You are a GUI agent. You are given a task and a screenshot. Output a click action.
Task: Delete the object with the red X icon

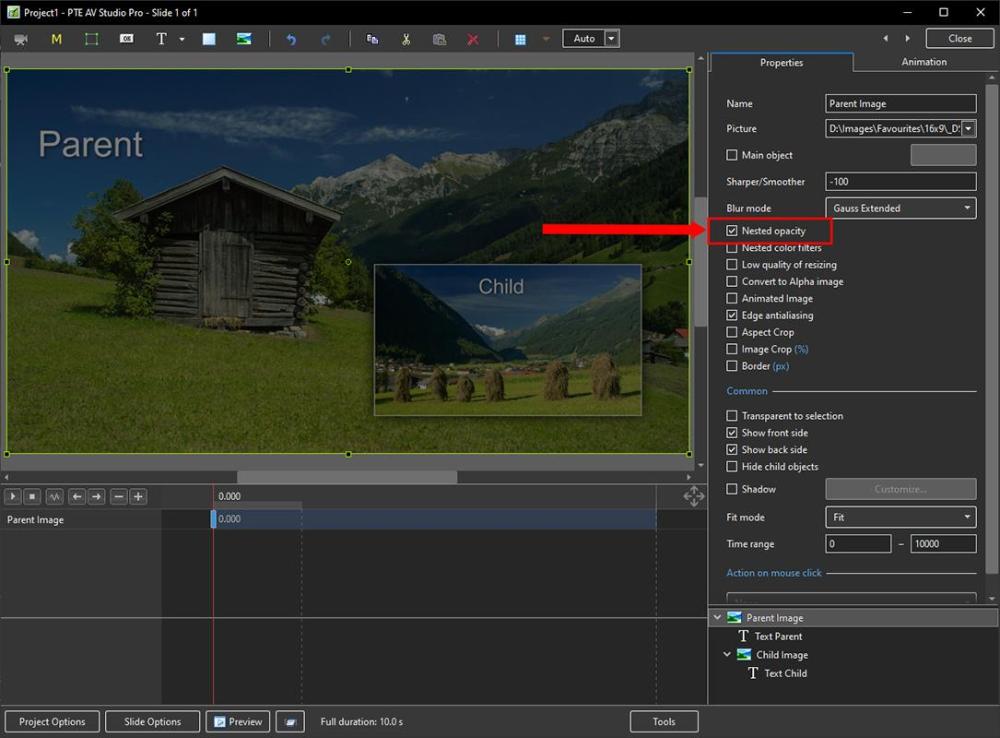473,39
